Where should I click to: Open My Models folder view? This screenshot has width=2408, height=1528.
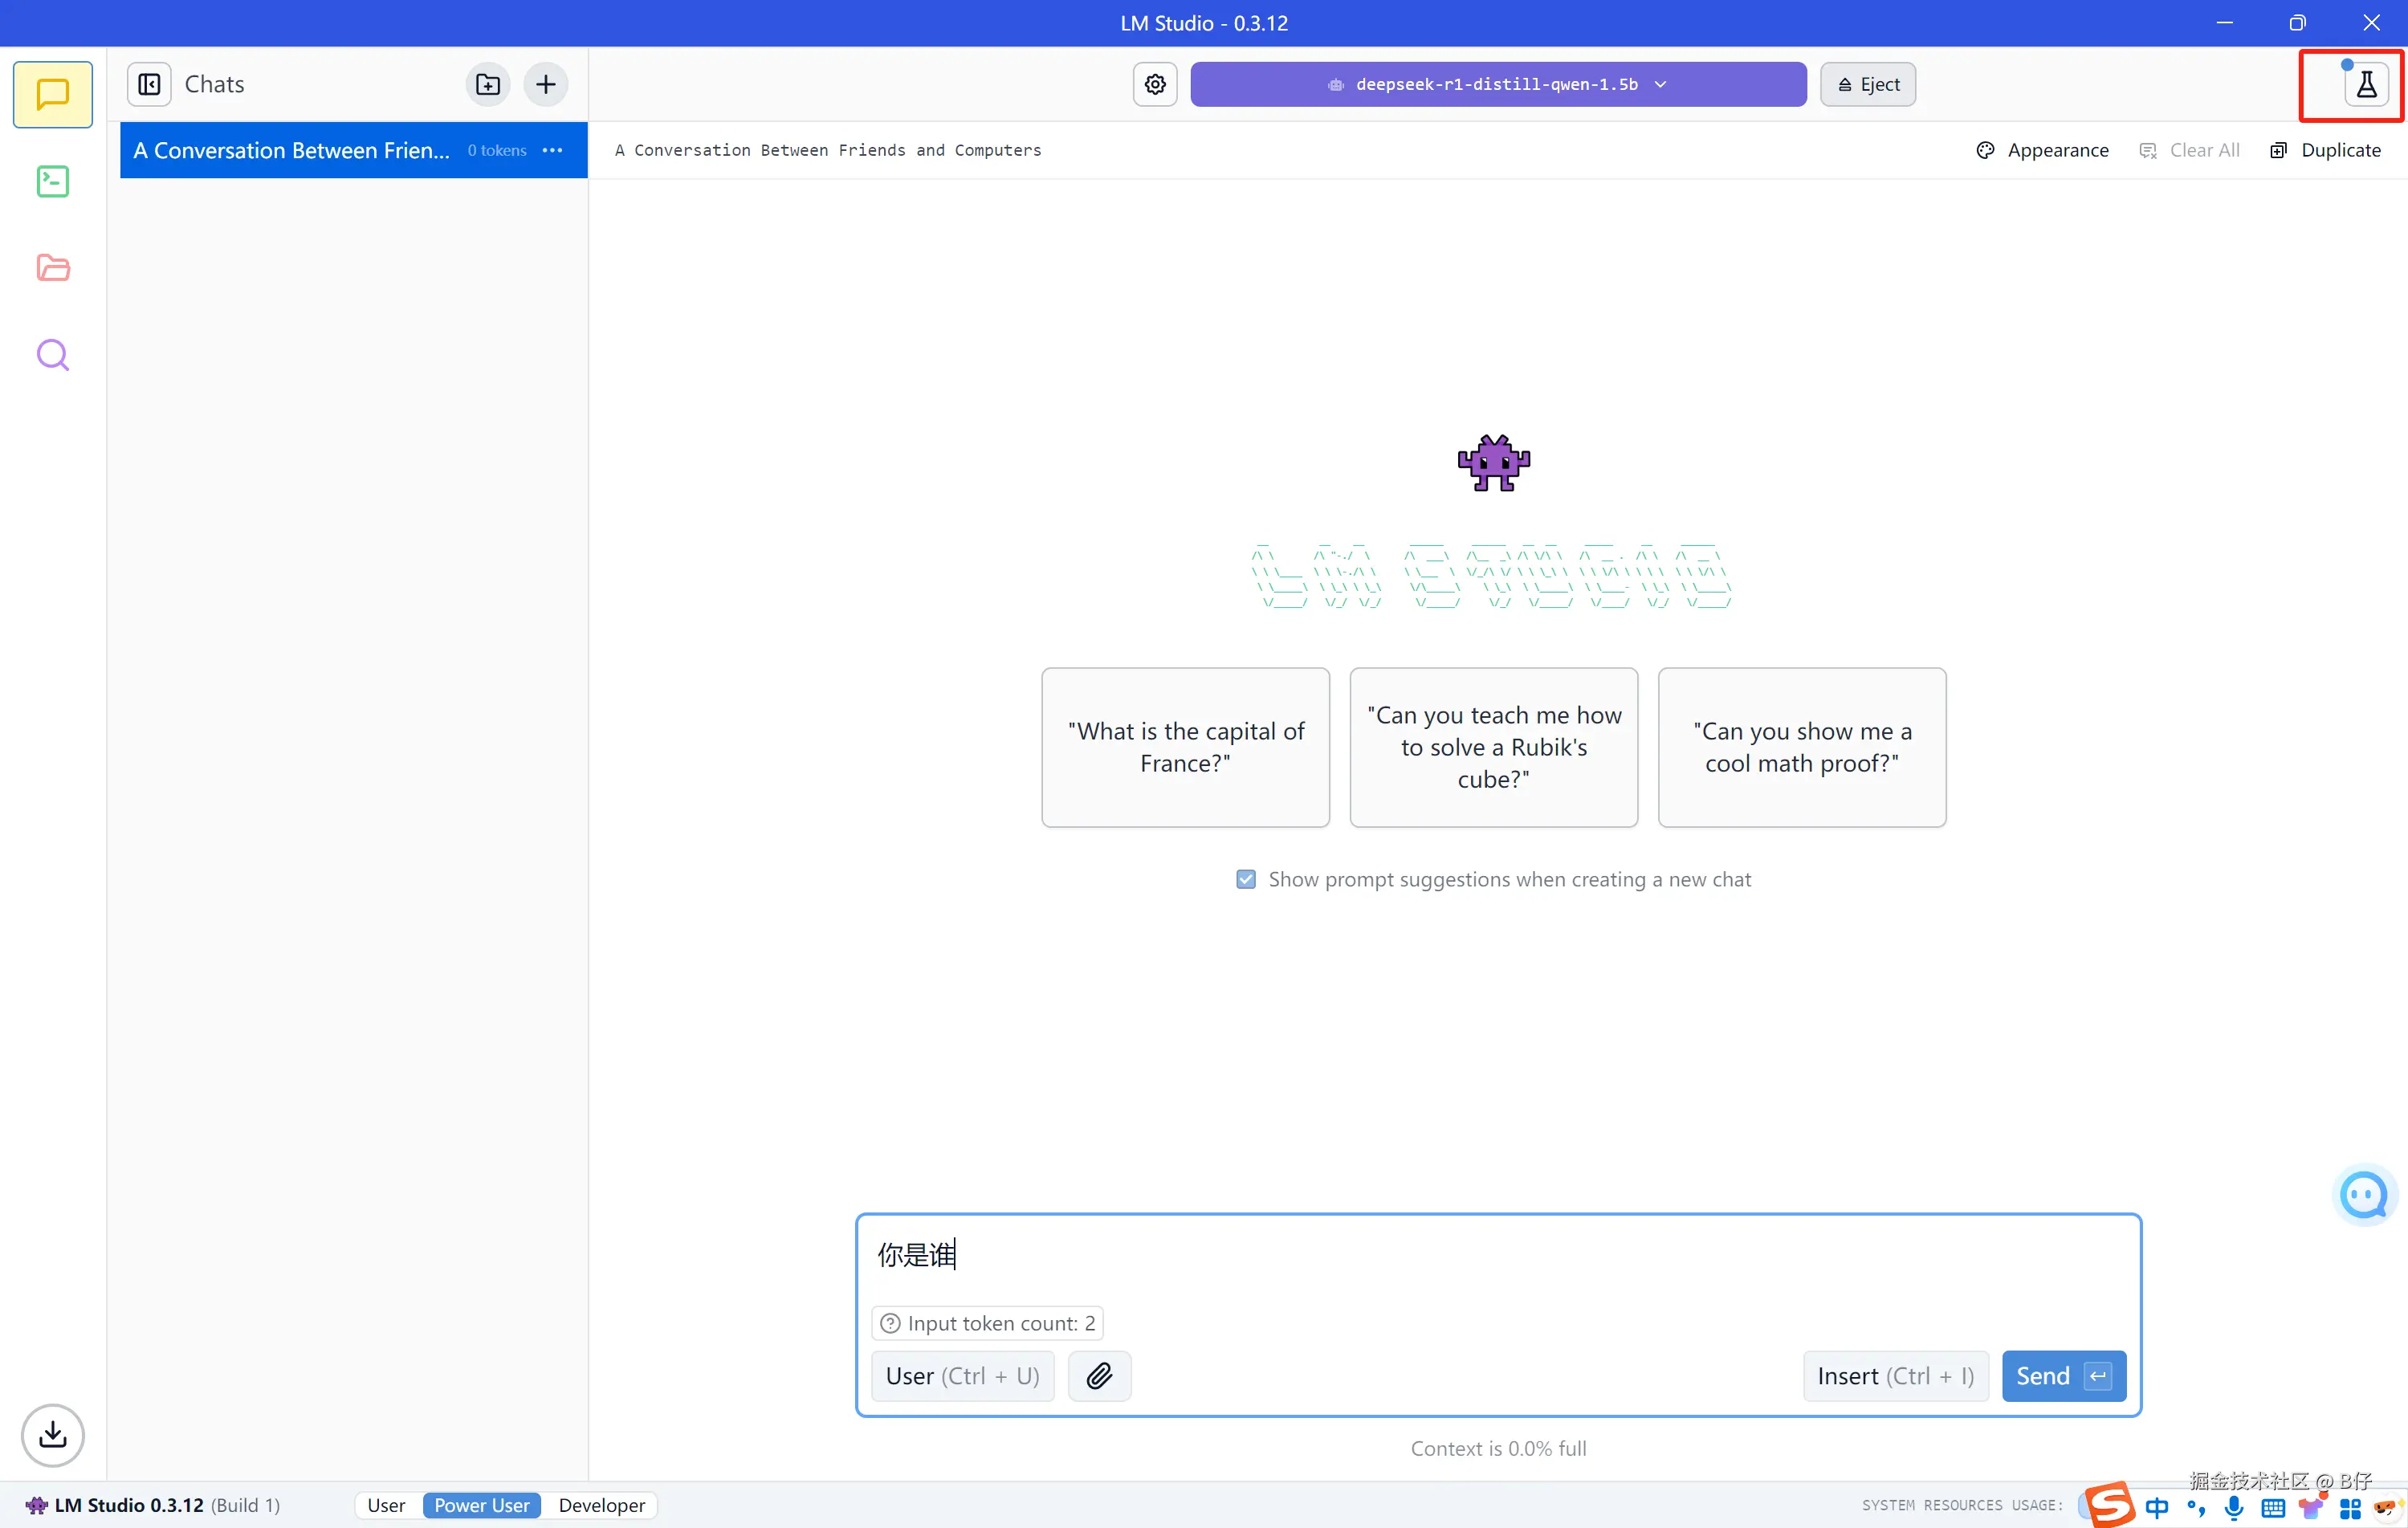52,268
